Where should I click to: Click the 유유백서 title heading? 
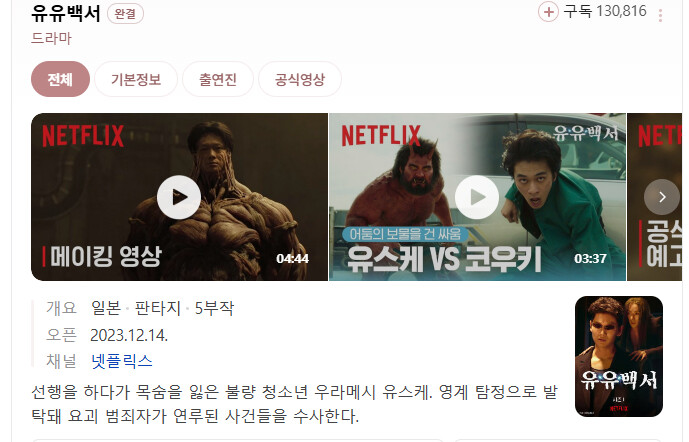66,13
